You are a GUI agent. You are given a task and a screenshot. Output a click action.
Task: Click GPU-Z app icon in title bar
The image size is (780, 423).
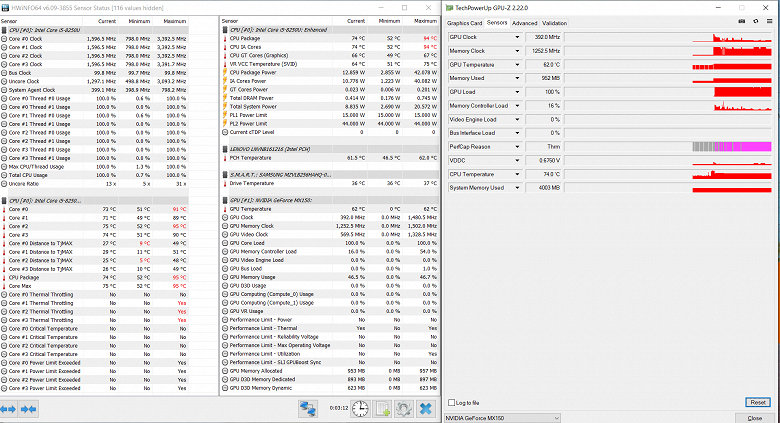[x=449, y=7]
